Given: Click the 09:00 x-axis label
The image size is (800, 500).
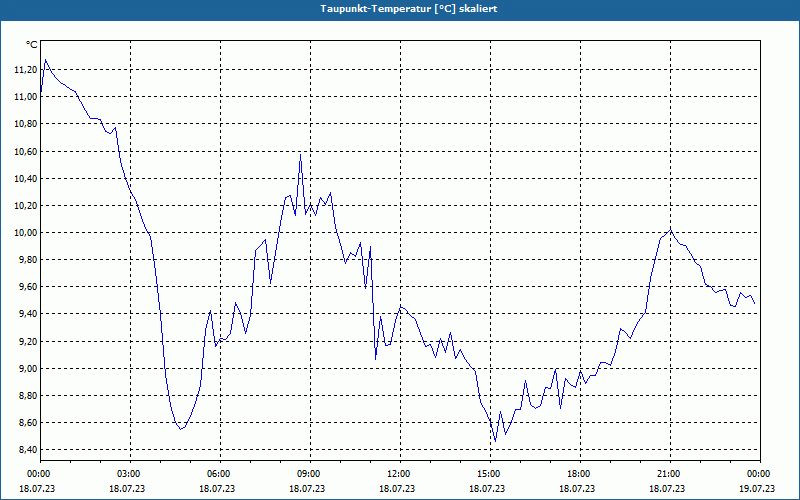Looking at the screenshot, I should 310,474.
